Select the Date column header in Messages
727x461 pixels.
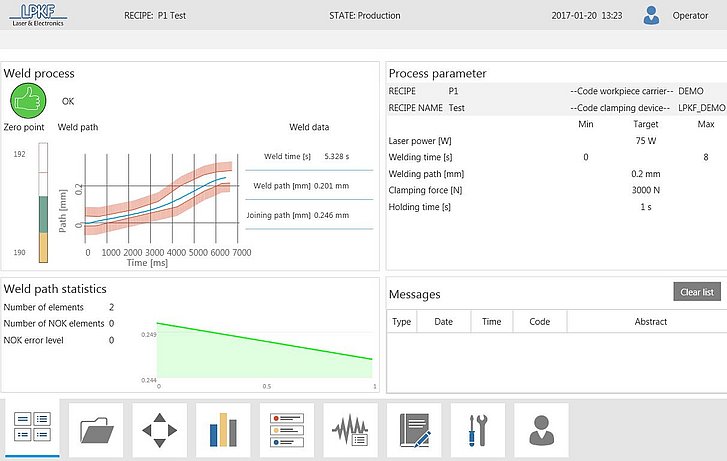click(443, 322)
